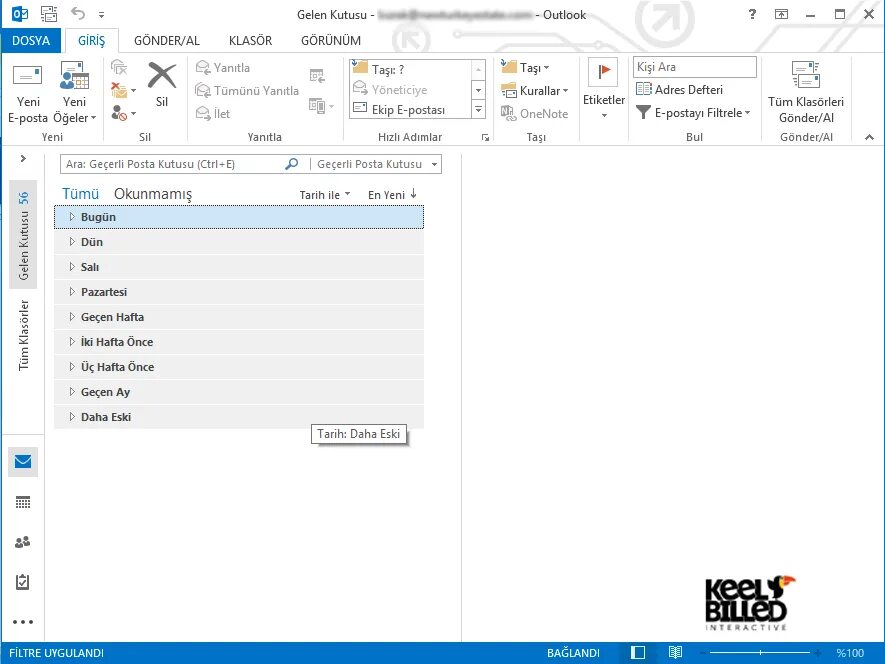Viewport: 885px width, 664px height.
Task: Click Tüm Klasörleri Gönder/Al
Action: [805, 93]
